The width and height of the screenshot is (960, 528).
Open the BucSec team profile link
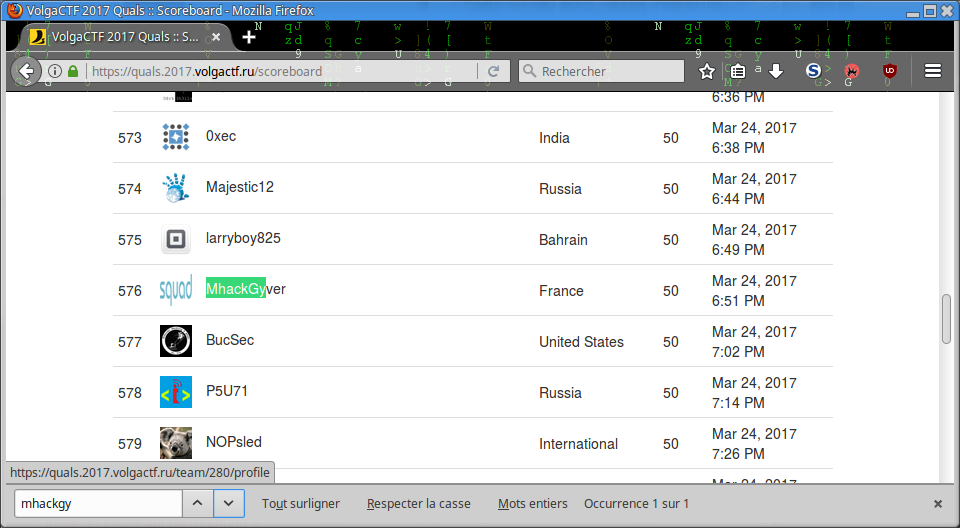[x=230, y=340]
